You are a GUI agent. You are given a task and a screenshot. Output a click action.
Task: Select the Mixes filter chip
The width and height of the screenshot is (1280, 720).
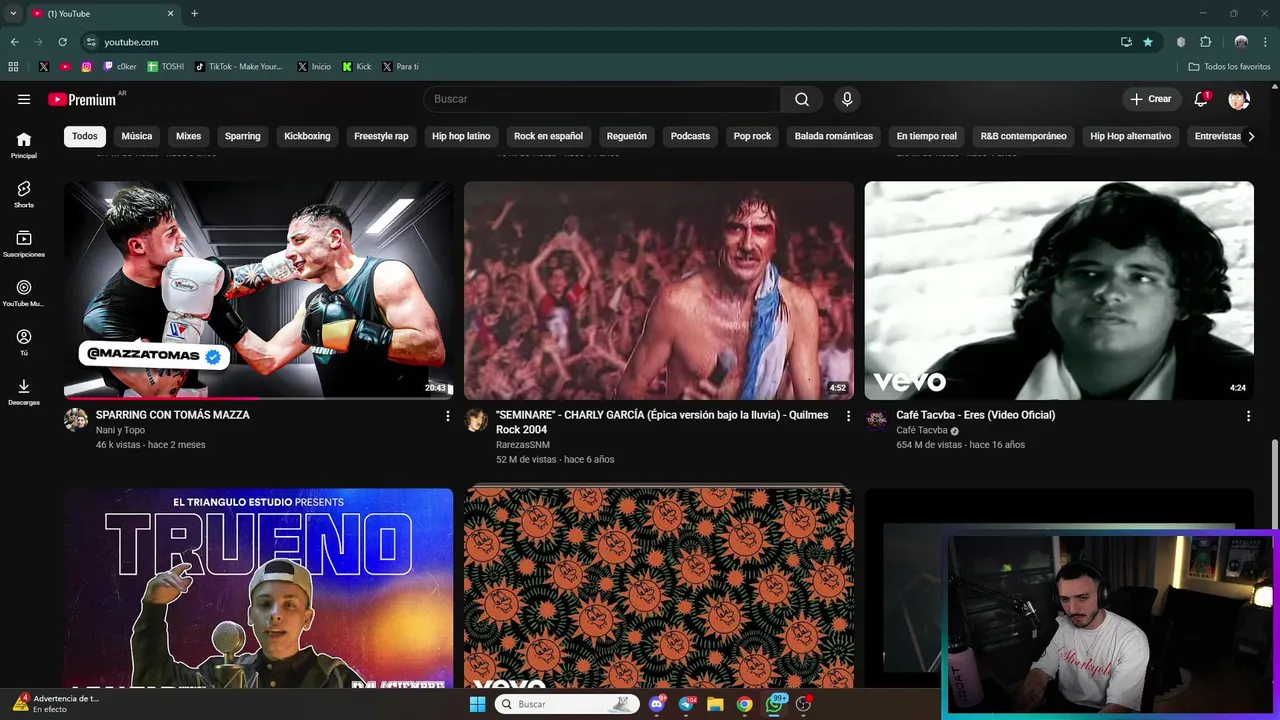point(188,136)
